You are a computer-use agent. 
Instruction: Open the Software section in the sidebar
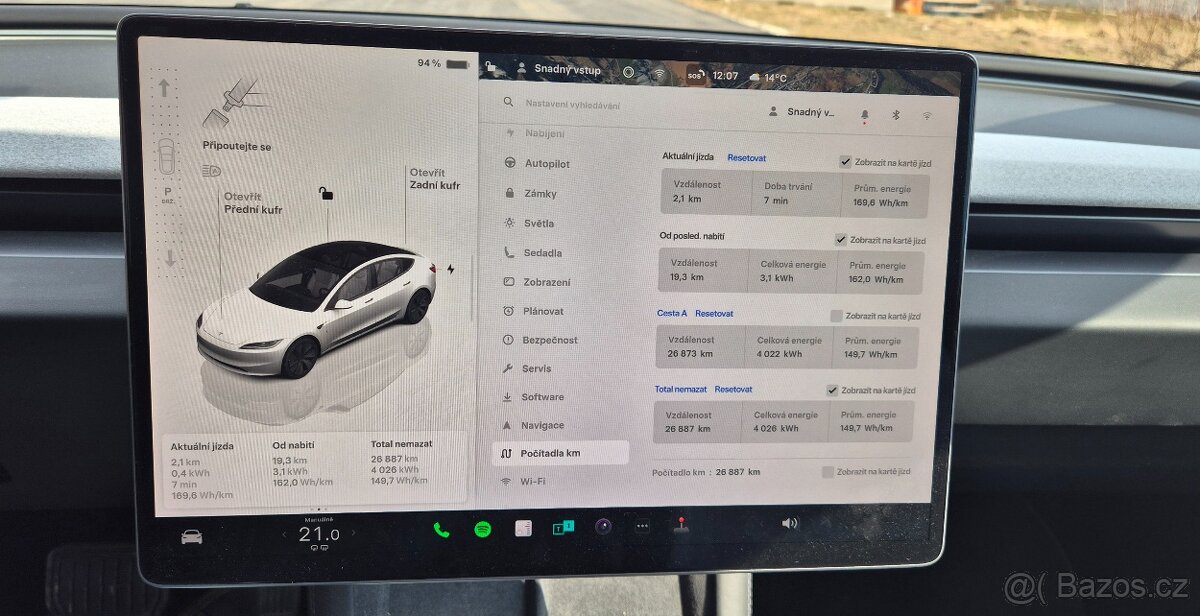pos(545,397)
